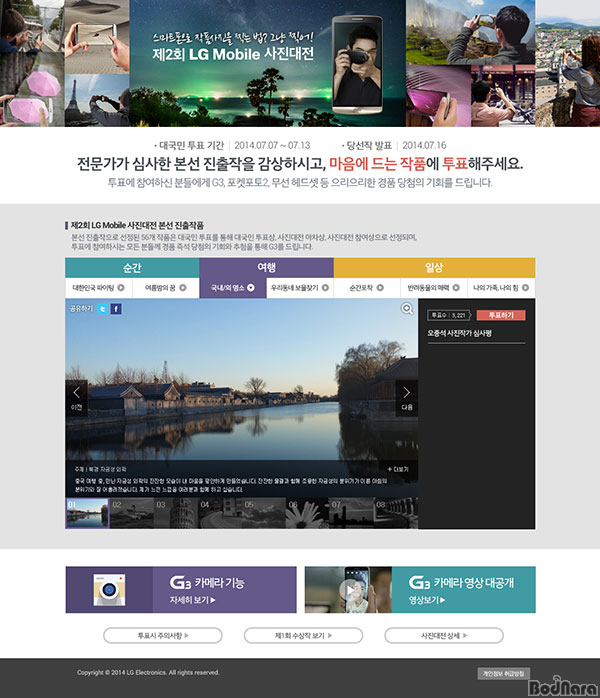Click the 제1회 수상작 보기 button
Screen dimensions: 600x698
click(x=303, y=635)
